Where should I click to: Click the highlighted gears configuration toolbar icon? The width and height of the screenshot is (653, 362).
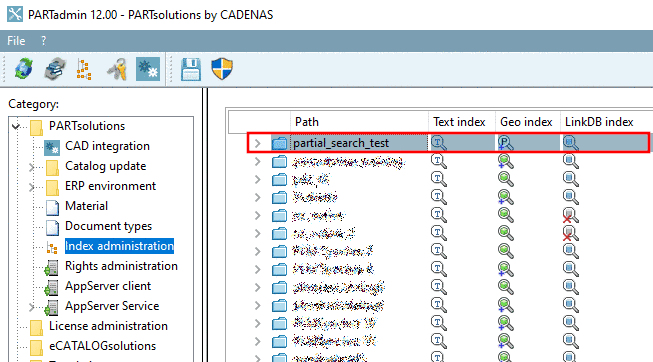148,69
